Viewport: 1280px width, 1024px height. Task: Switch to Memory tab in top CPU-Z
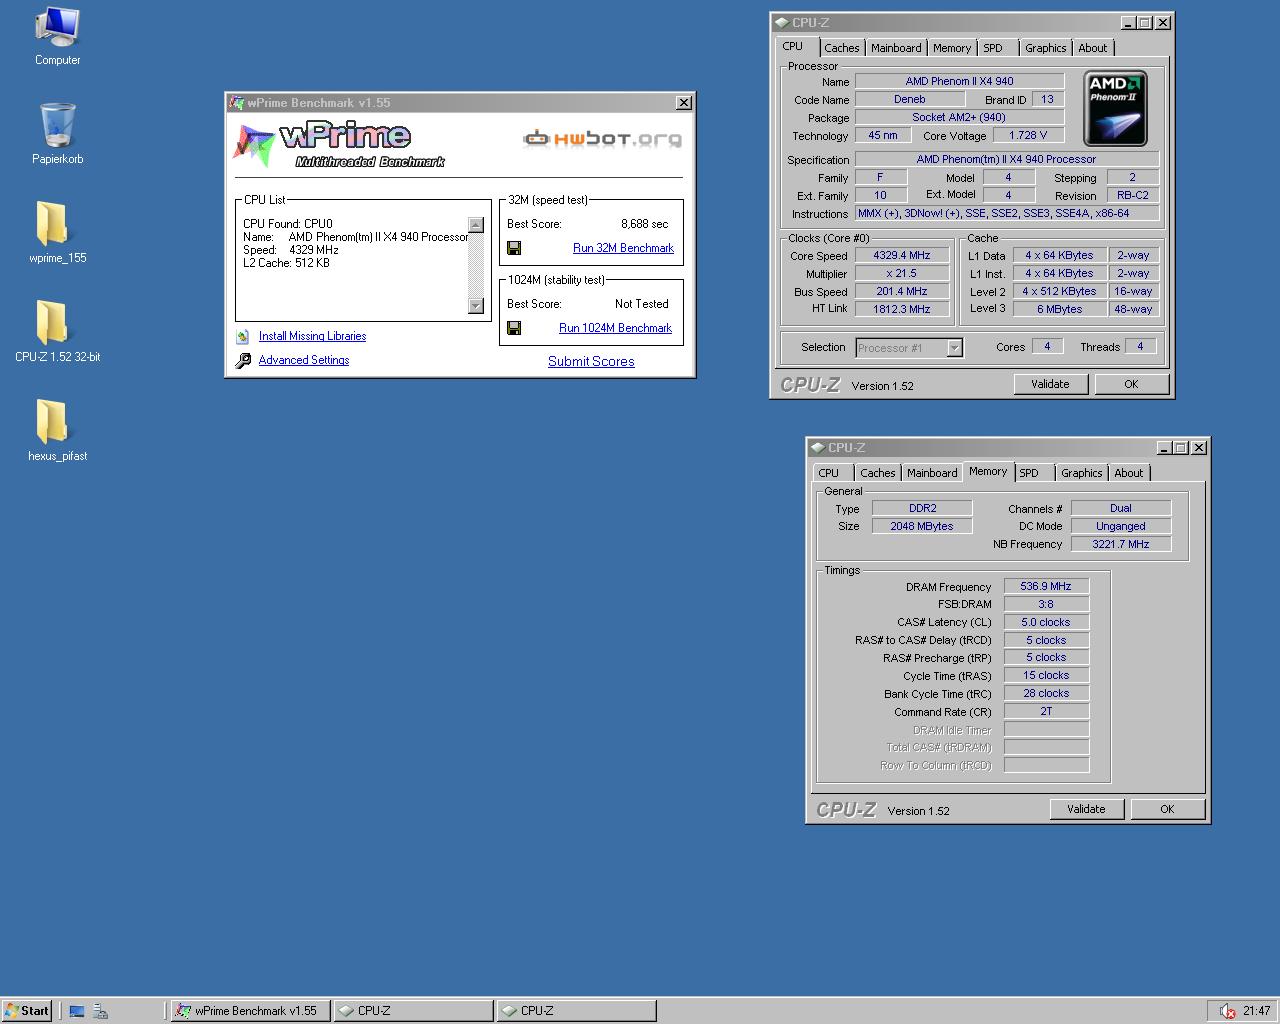952,48
